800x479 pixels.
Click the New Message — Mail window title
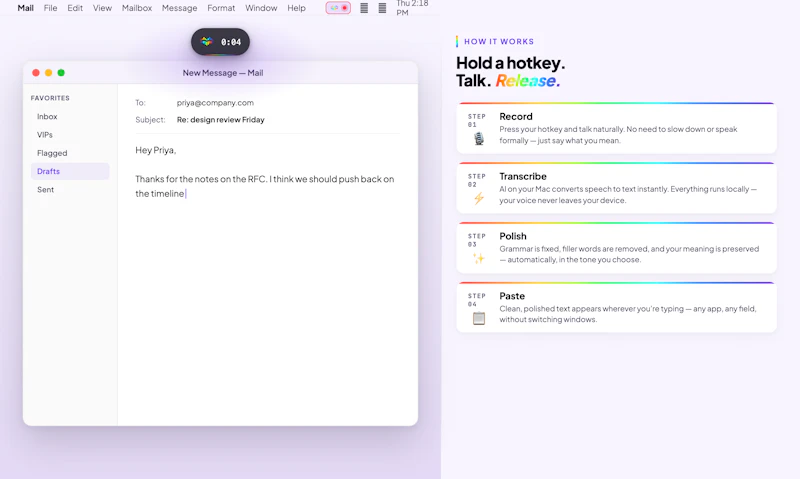pyautogui.click(x=223, y=73)
